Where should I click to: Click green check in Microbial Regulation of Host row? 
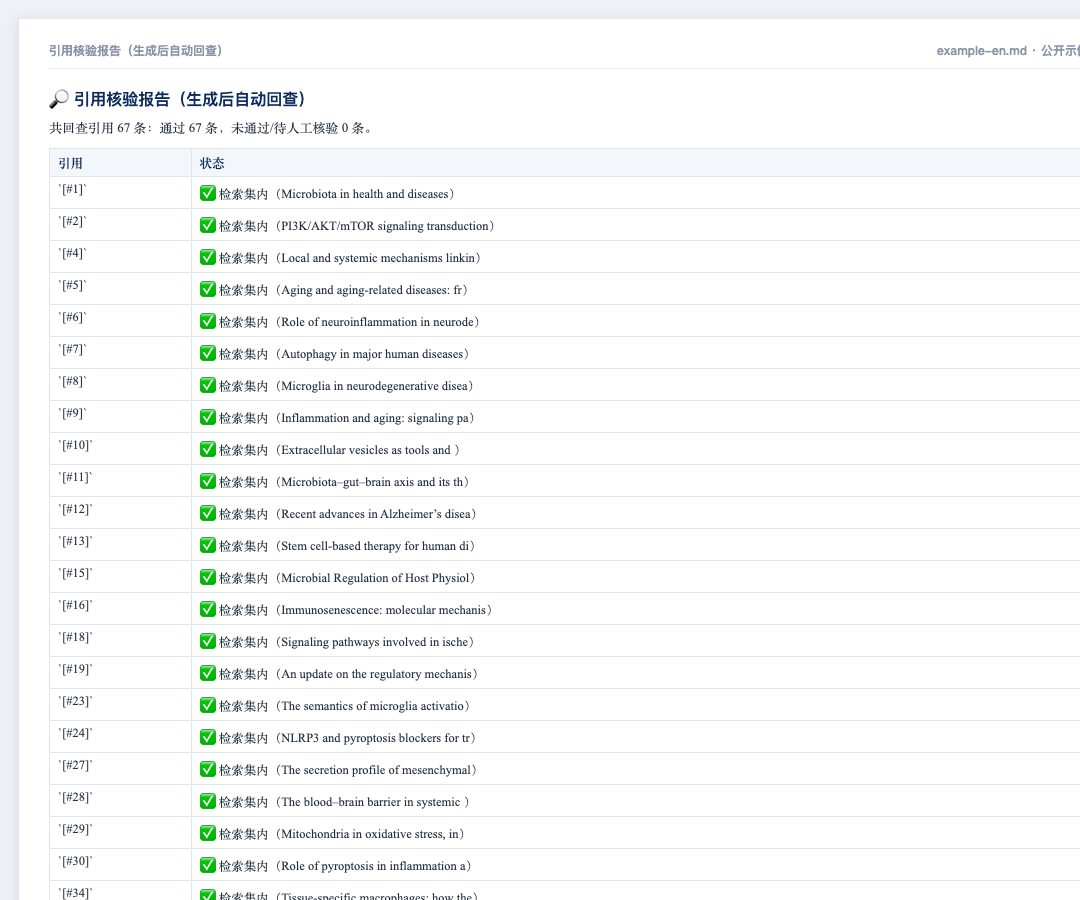point(208,578)
